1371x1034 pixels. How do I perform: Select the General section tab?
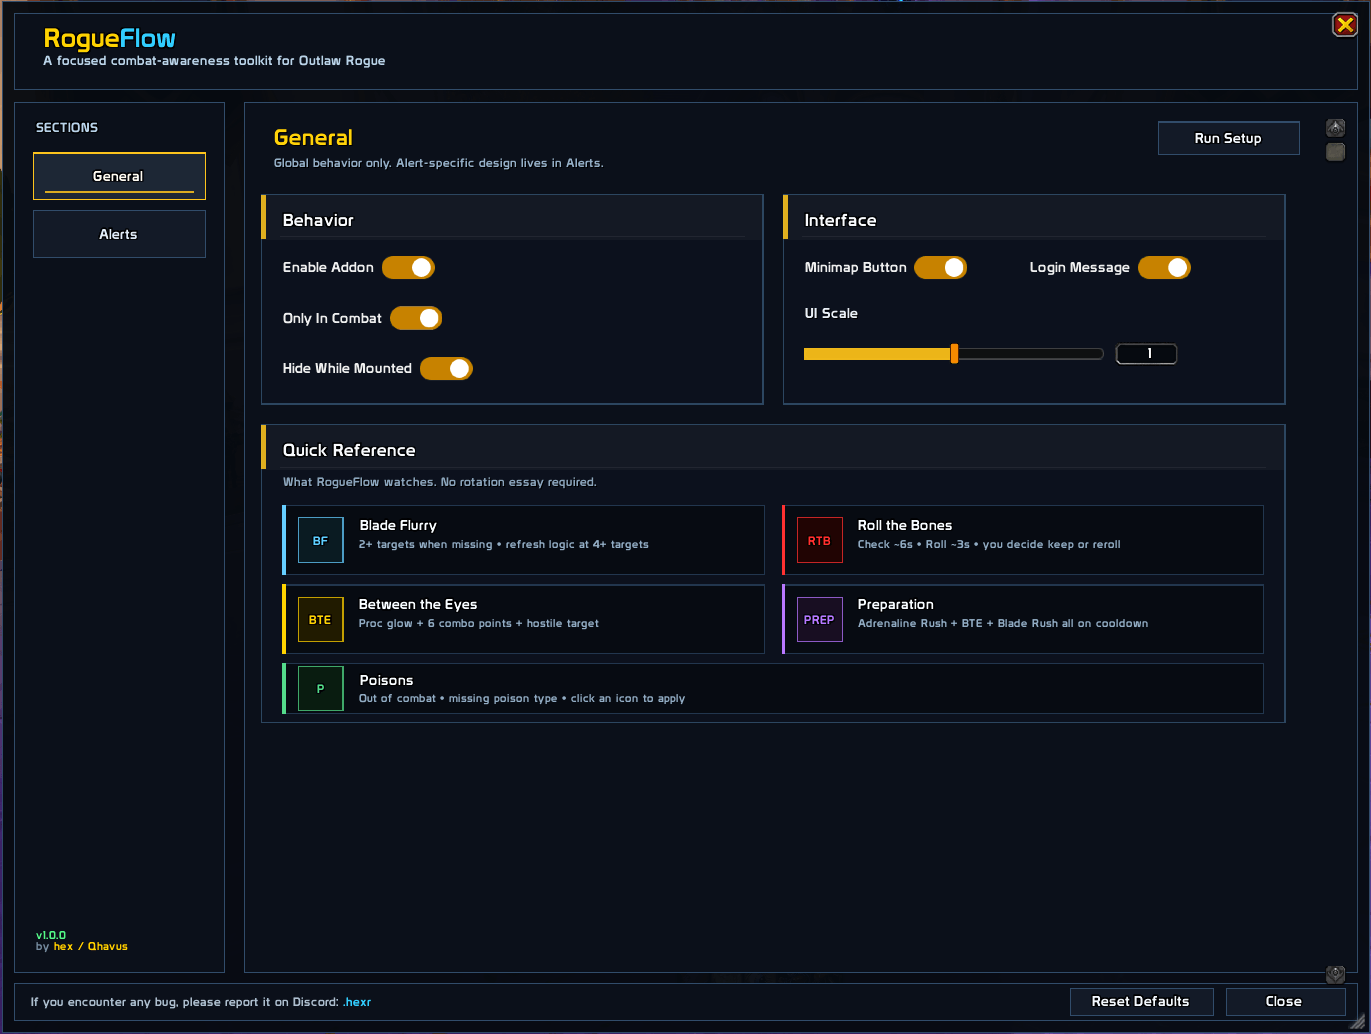tap(119, 176)
